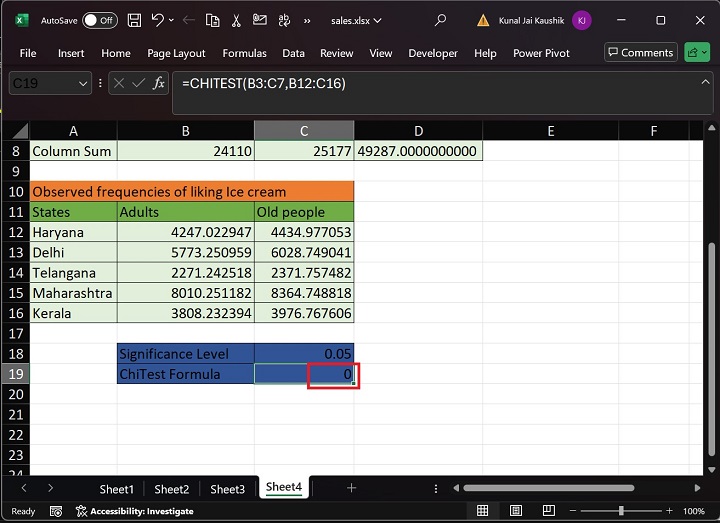
Task: Click the macro recording status icon
Action: pos(55,511)
